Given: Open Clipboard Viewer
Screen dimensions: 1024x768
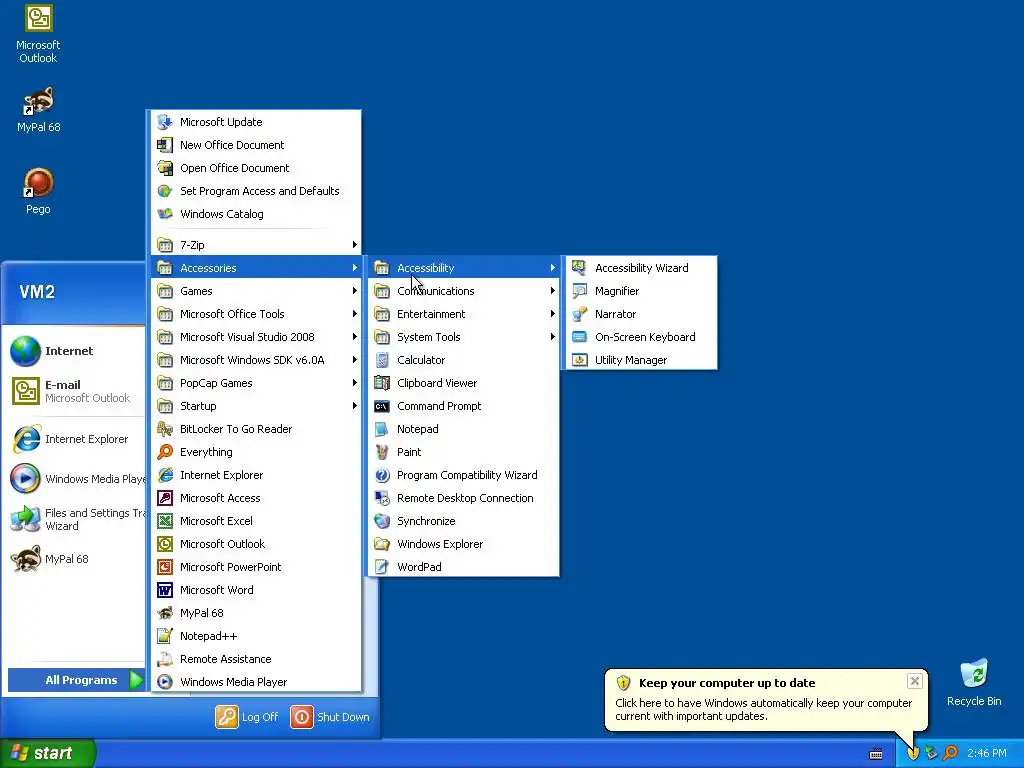Looking at the screenshot, I should coord(463,383).
